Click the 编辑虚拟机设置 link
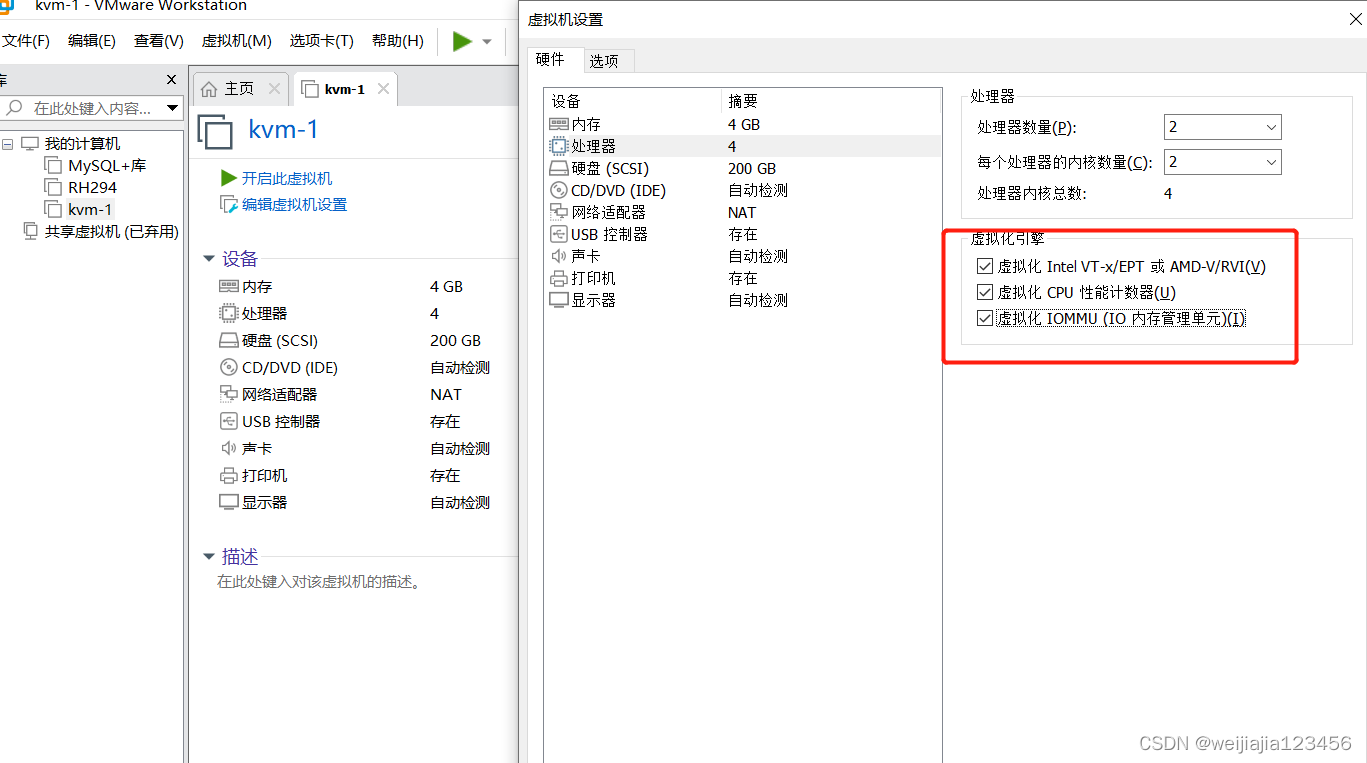 click(x=294, y=205)
